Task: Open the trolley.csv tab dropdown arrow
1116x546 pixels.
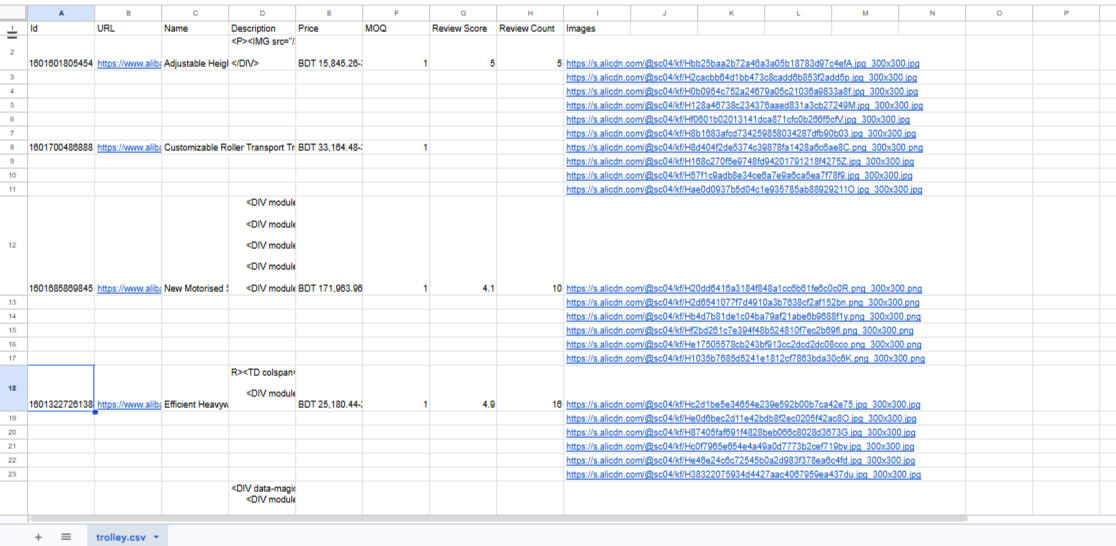Action: [157, 538]
